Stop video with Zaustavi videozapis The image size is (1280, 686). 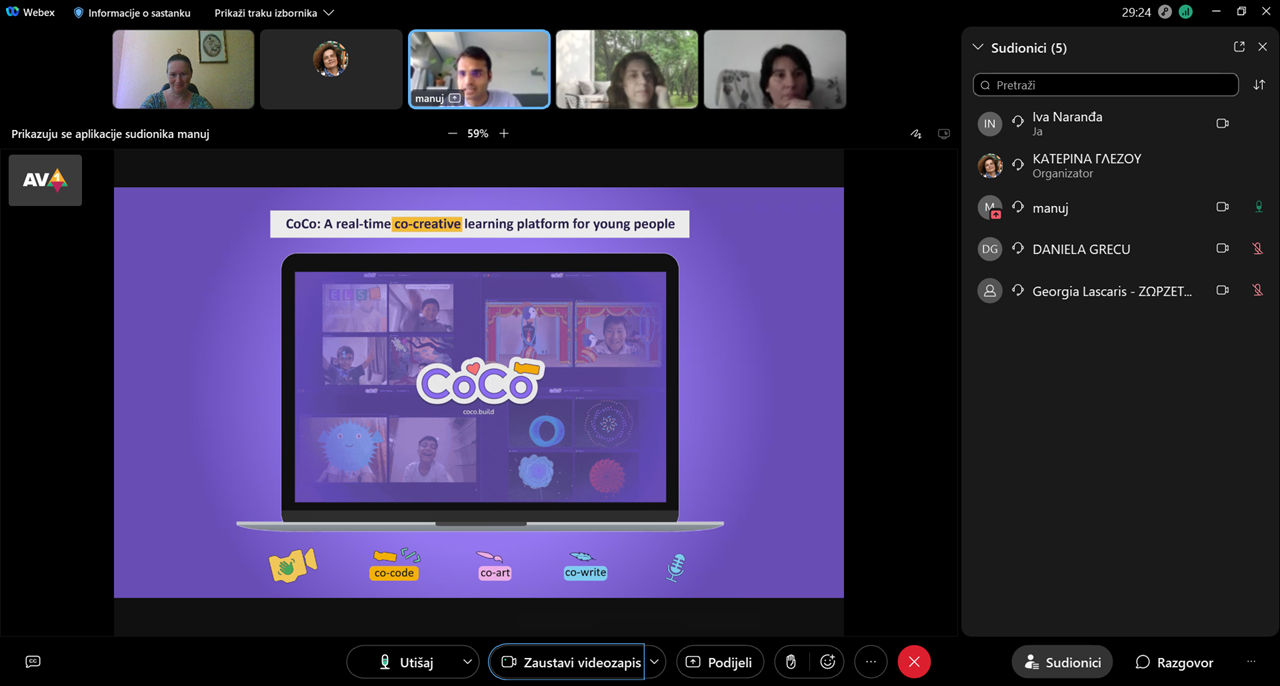567,662
